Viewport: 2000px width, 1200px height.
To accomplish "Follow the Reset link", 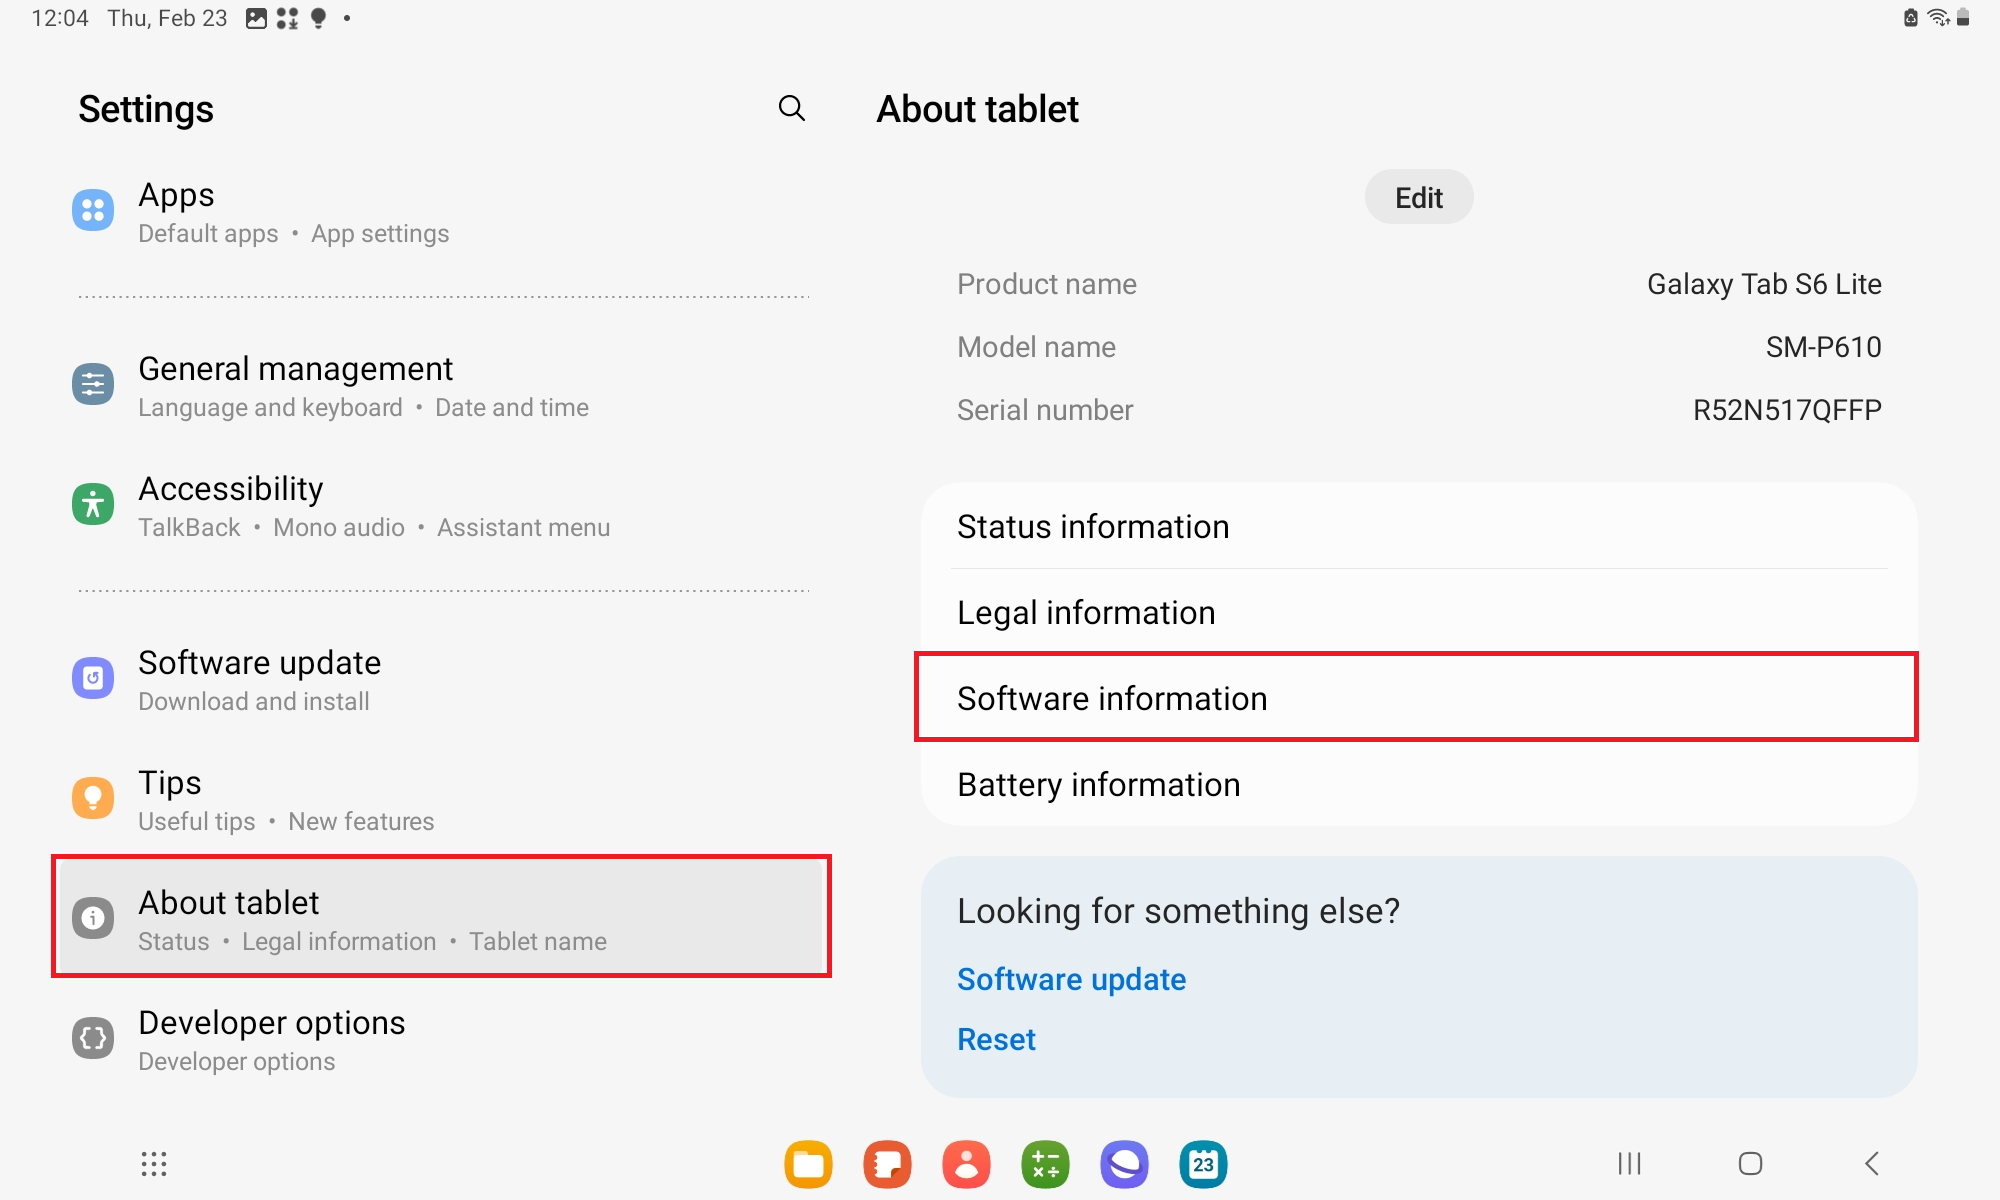I will click(996, 1039).
